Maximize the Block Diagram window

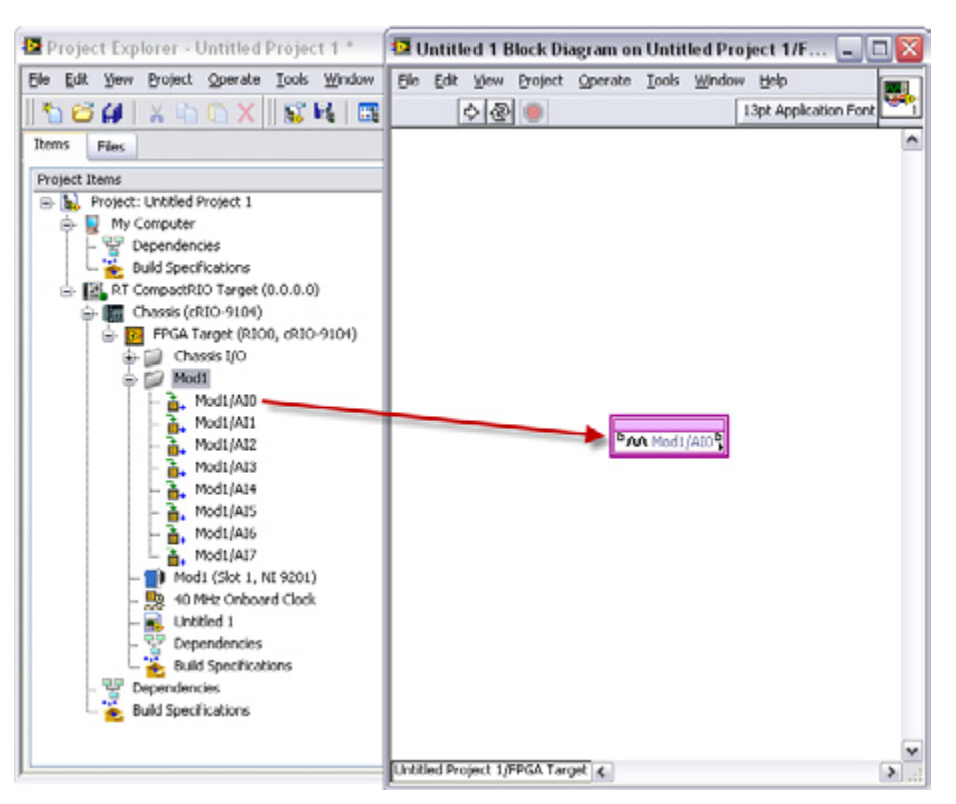(879, 49)
